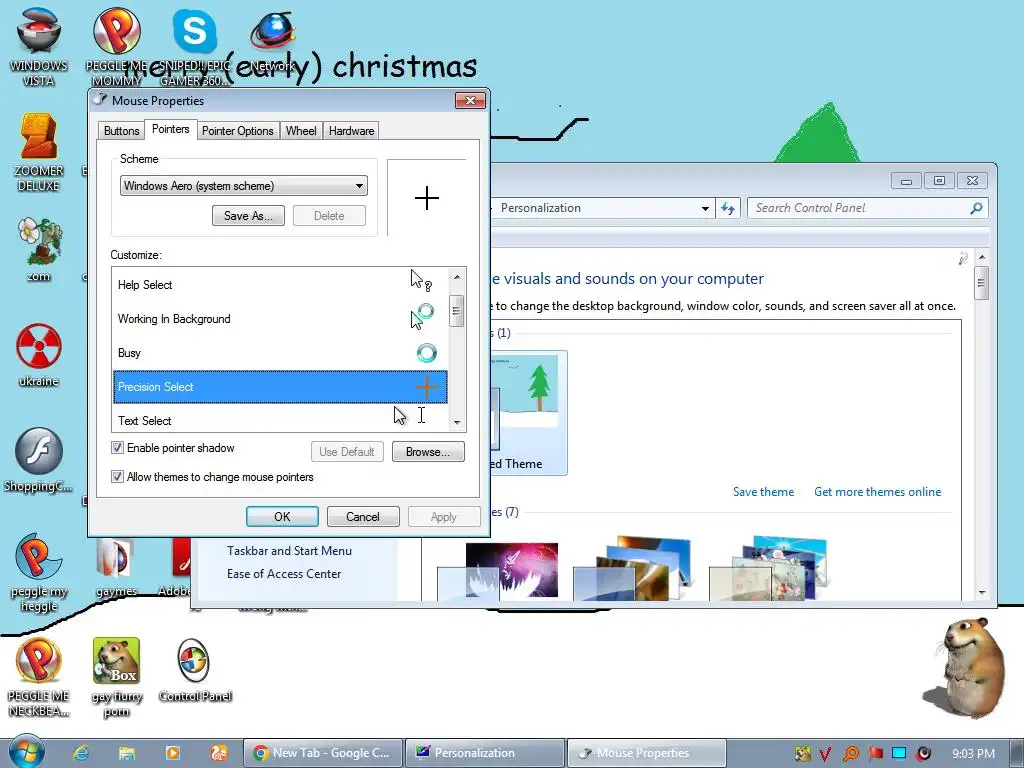Select the second Aero theme thumbnail
Image resolution: width=1024 pixels, height=768 pixels.
pos(632,569)
